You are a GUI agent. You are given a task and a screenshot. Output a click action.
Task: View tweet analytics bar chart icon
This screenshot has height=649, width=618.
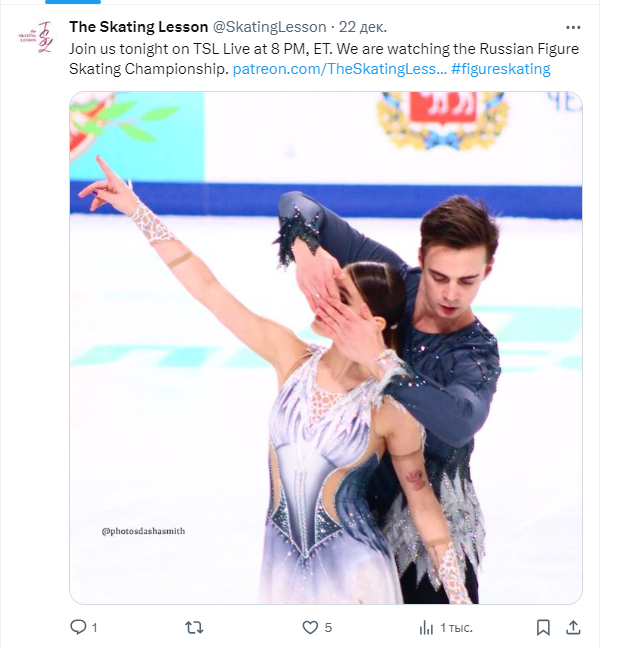coord(426,628)
